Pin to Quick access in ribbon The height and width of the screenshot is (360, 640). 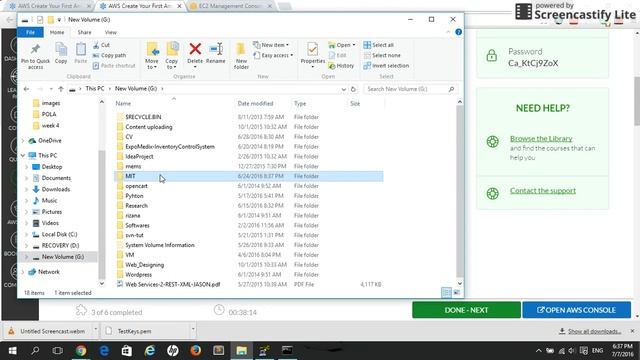[35, 56]
